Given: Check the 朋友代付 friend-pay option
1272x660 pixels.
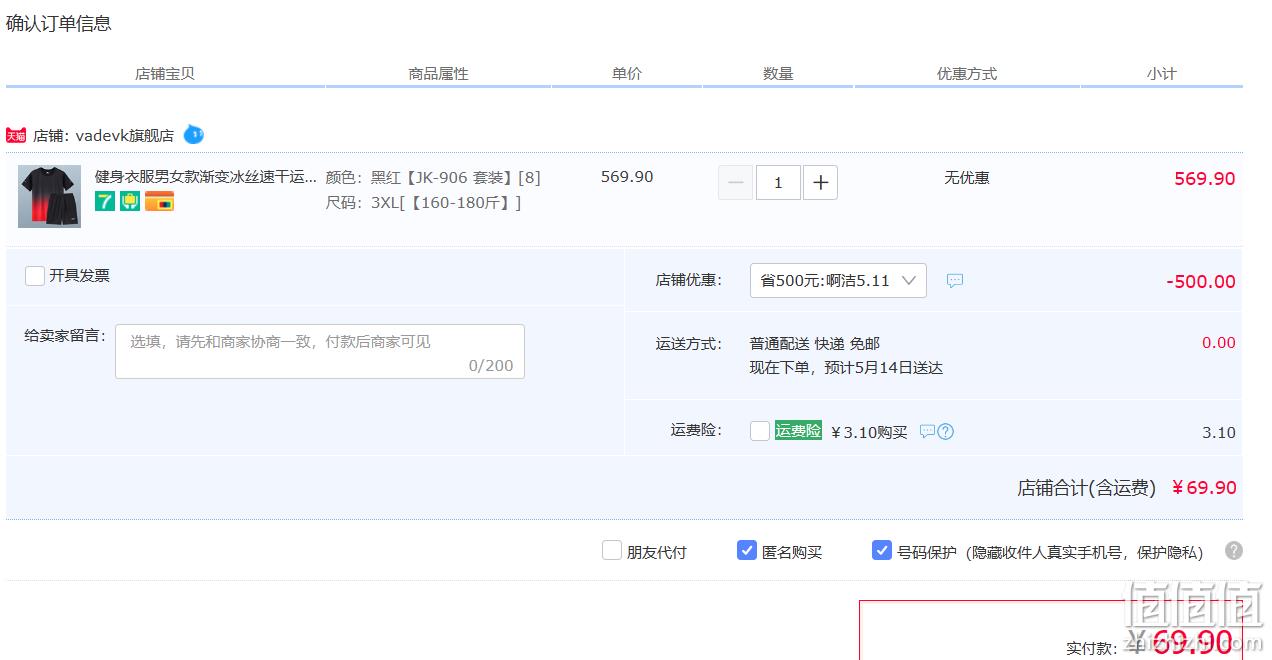Looking at the screenshot, I should 612,550.
